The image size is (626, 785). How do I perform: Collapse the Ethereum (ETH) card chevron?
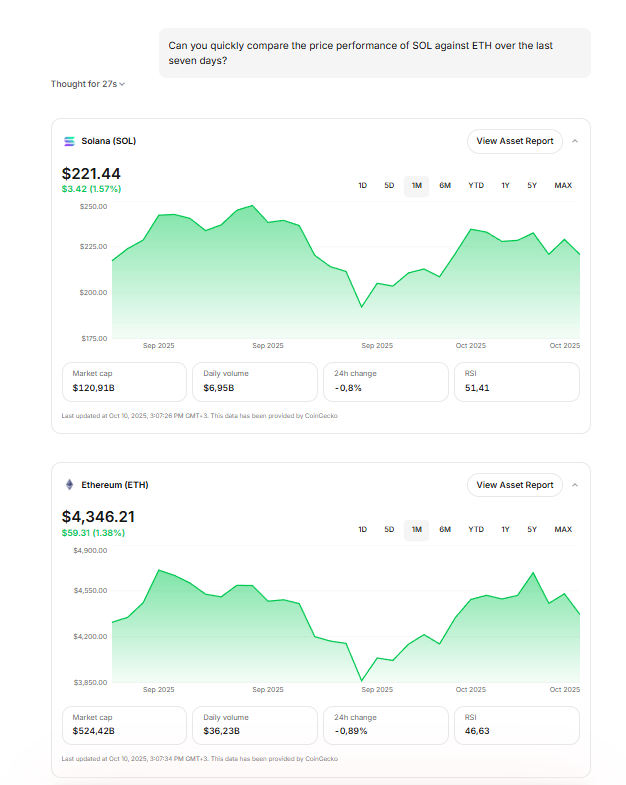[x=575, y=485]
